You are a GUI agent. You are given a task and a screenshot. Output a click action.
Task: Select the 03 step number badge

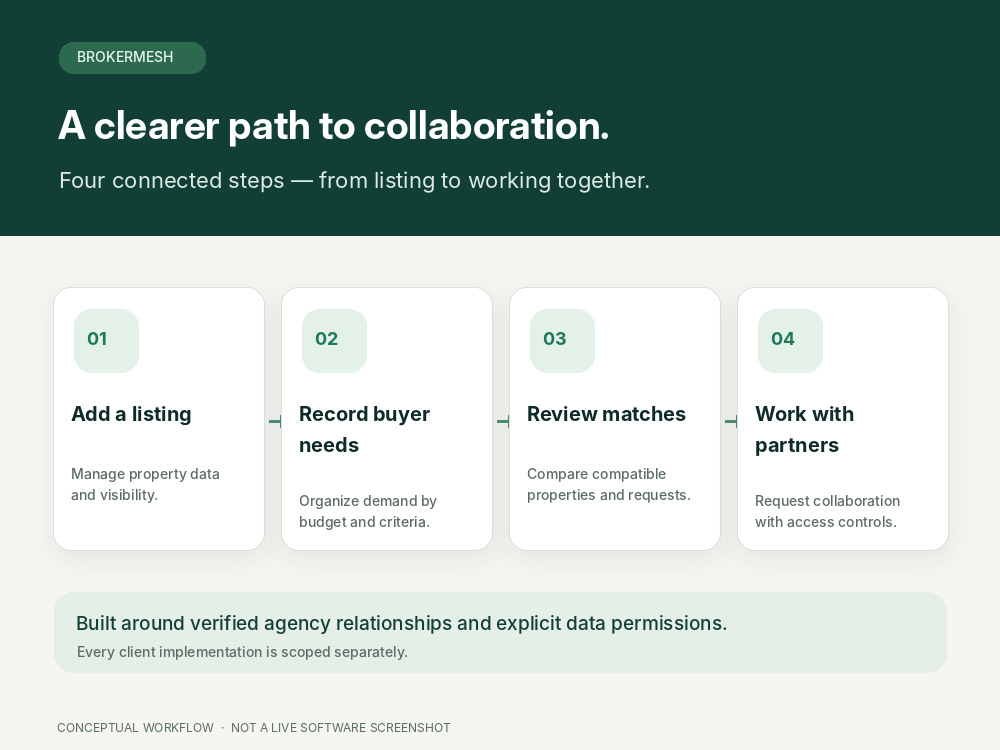(x=562, y=341)
